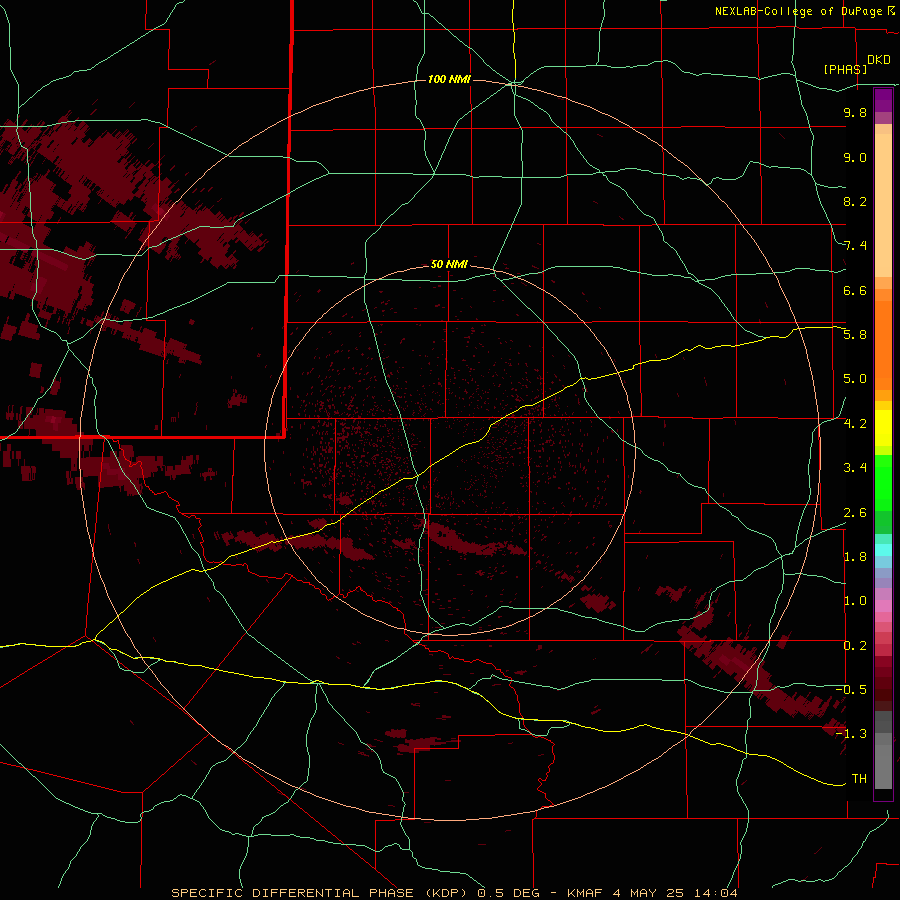The image size is (900, 900).
Task: Click the peach swatch of the color scale
Action: [x=883, y=201]
